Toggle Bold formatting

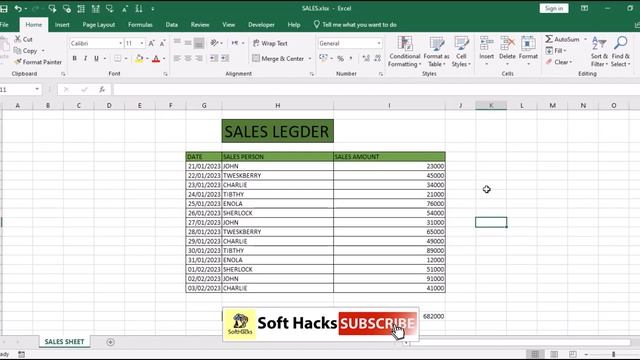[74, 58]
